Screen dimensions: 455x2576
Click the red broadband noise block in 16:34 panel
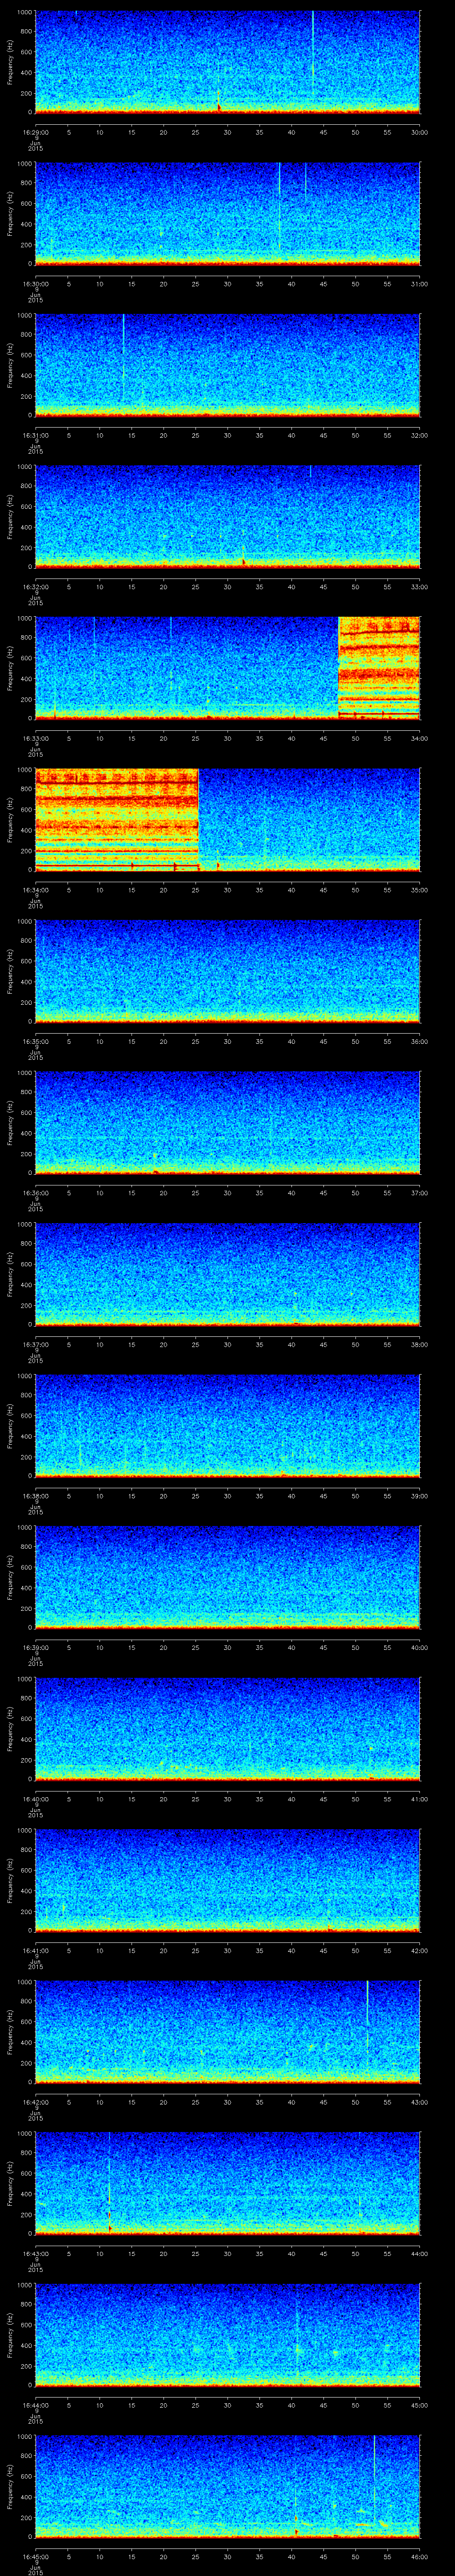[x=117, y=820]
